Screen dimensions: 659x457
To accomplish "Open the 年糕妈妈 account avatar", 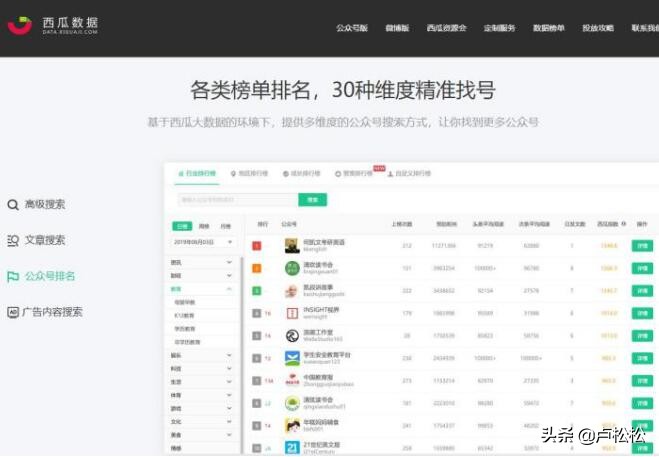I will (x=292, y=425).
